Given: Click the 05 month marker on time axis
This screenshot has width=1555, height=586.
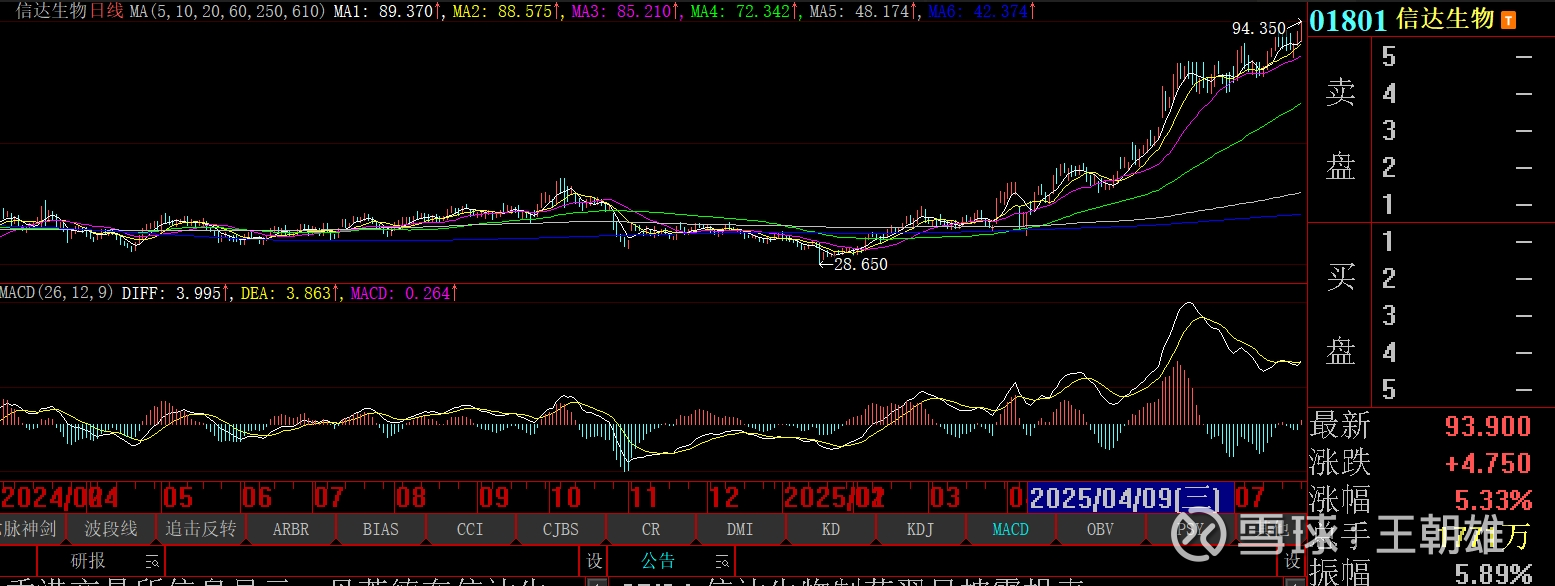Looking at the screenshot, I should (x=177, y=498).
